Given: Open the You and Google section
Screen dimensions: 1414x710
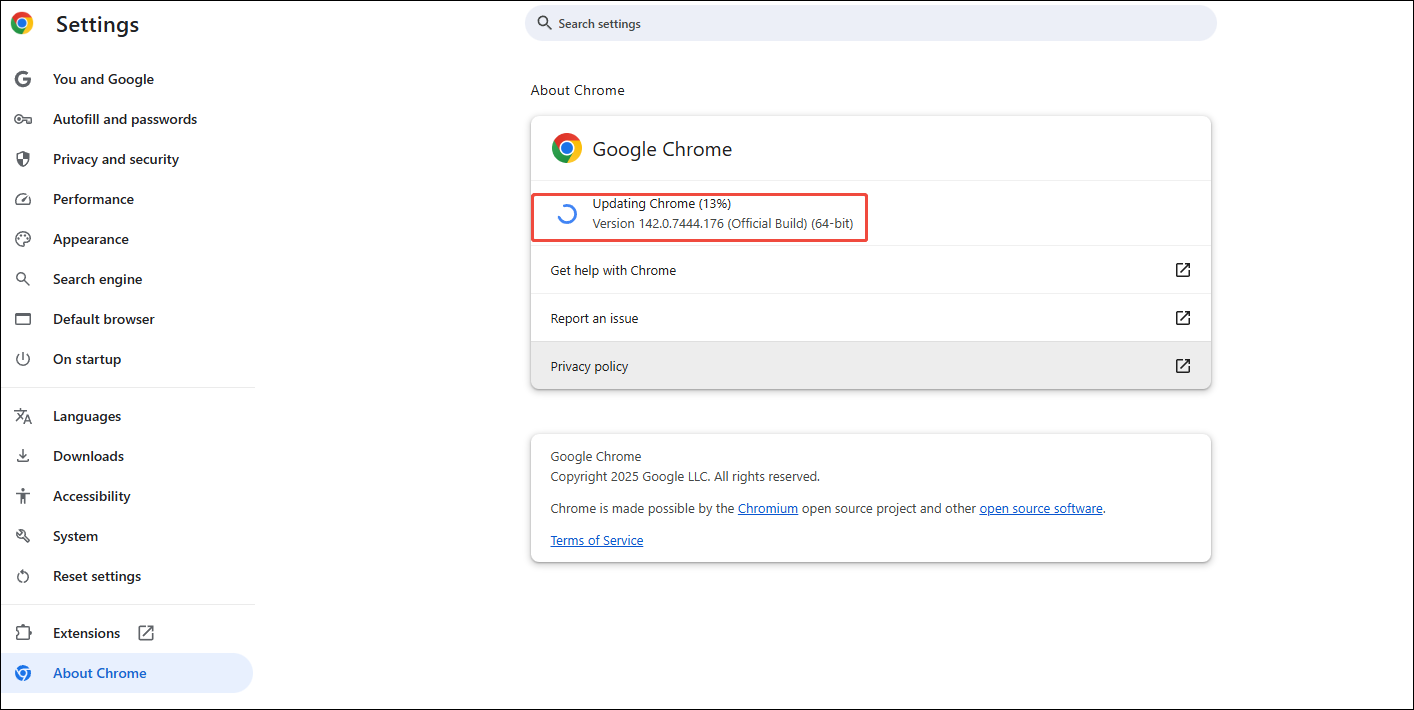Looking at the screenshot, I should (x=103, y=79).
